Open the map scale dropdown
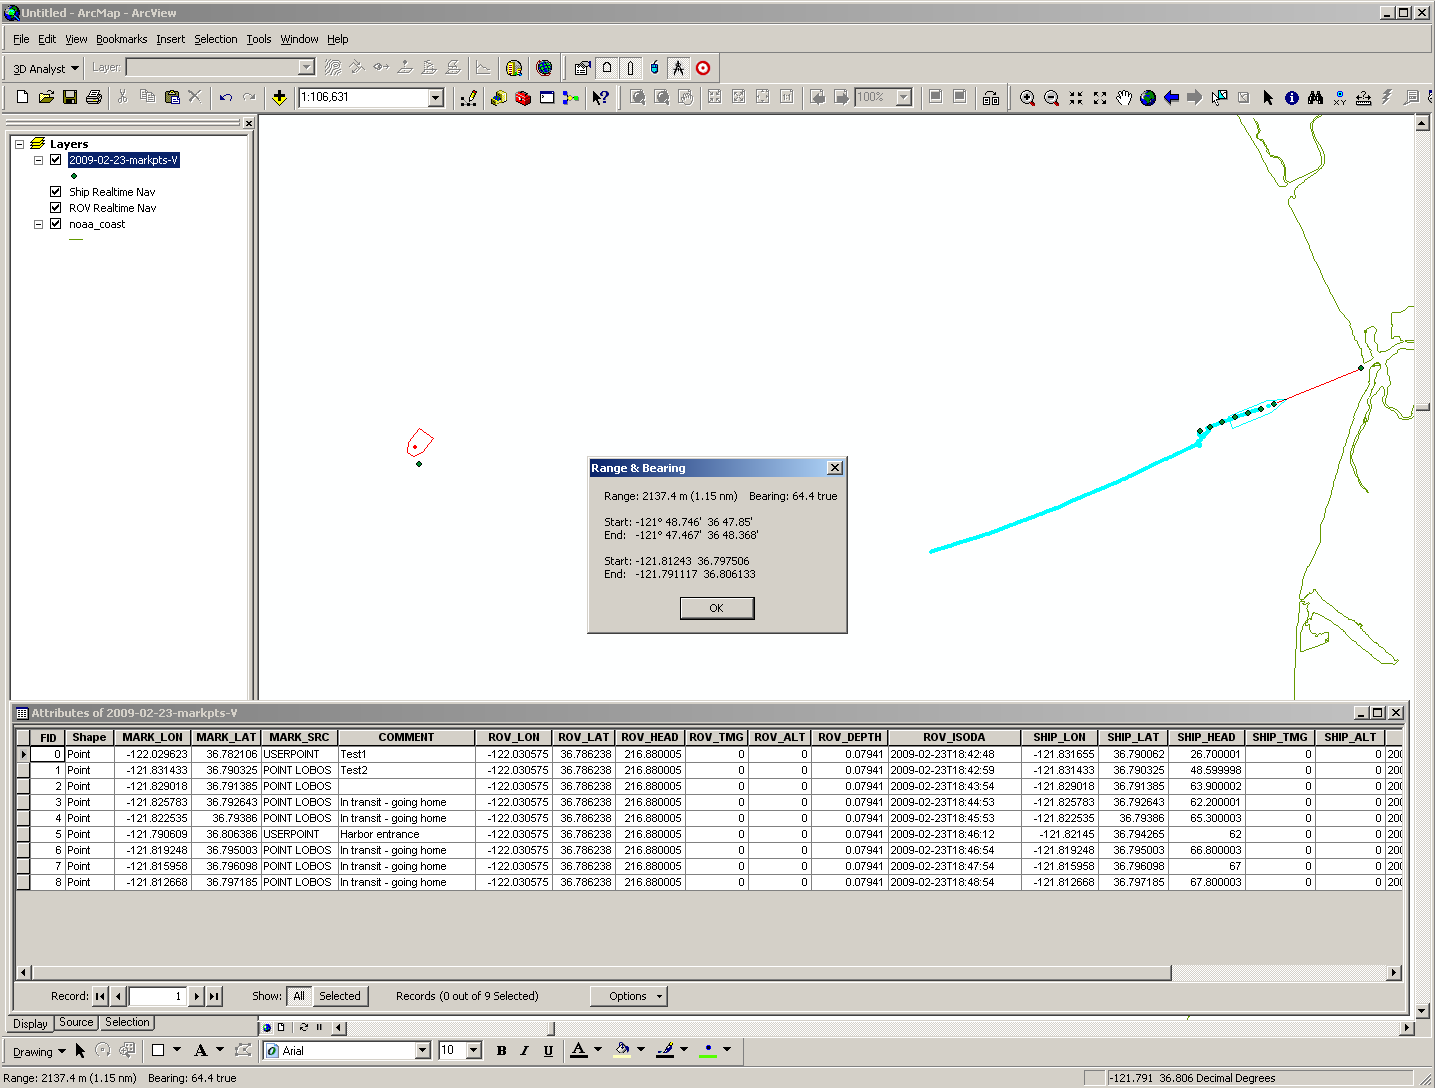1435x1088 pixels. [436, 97]
